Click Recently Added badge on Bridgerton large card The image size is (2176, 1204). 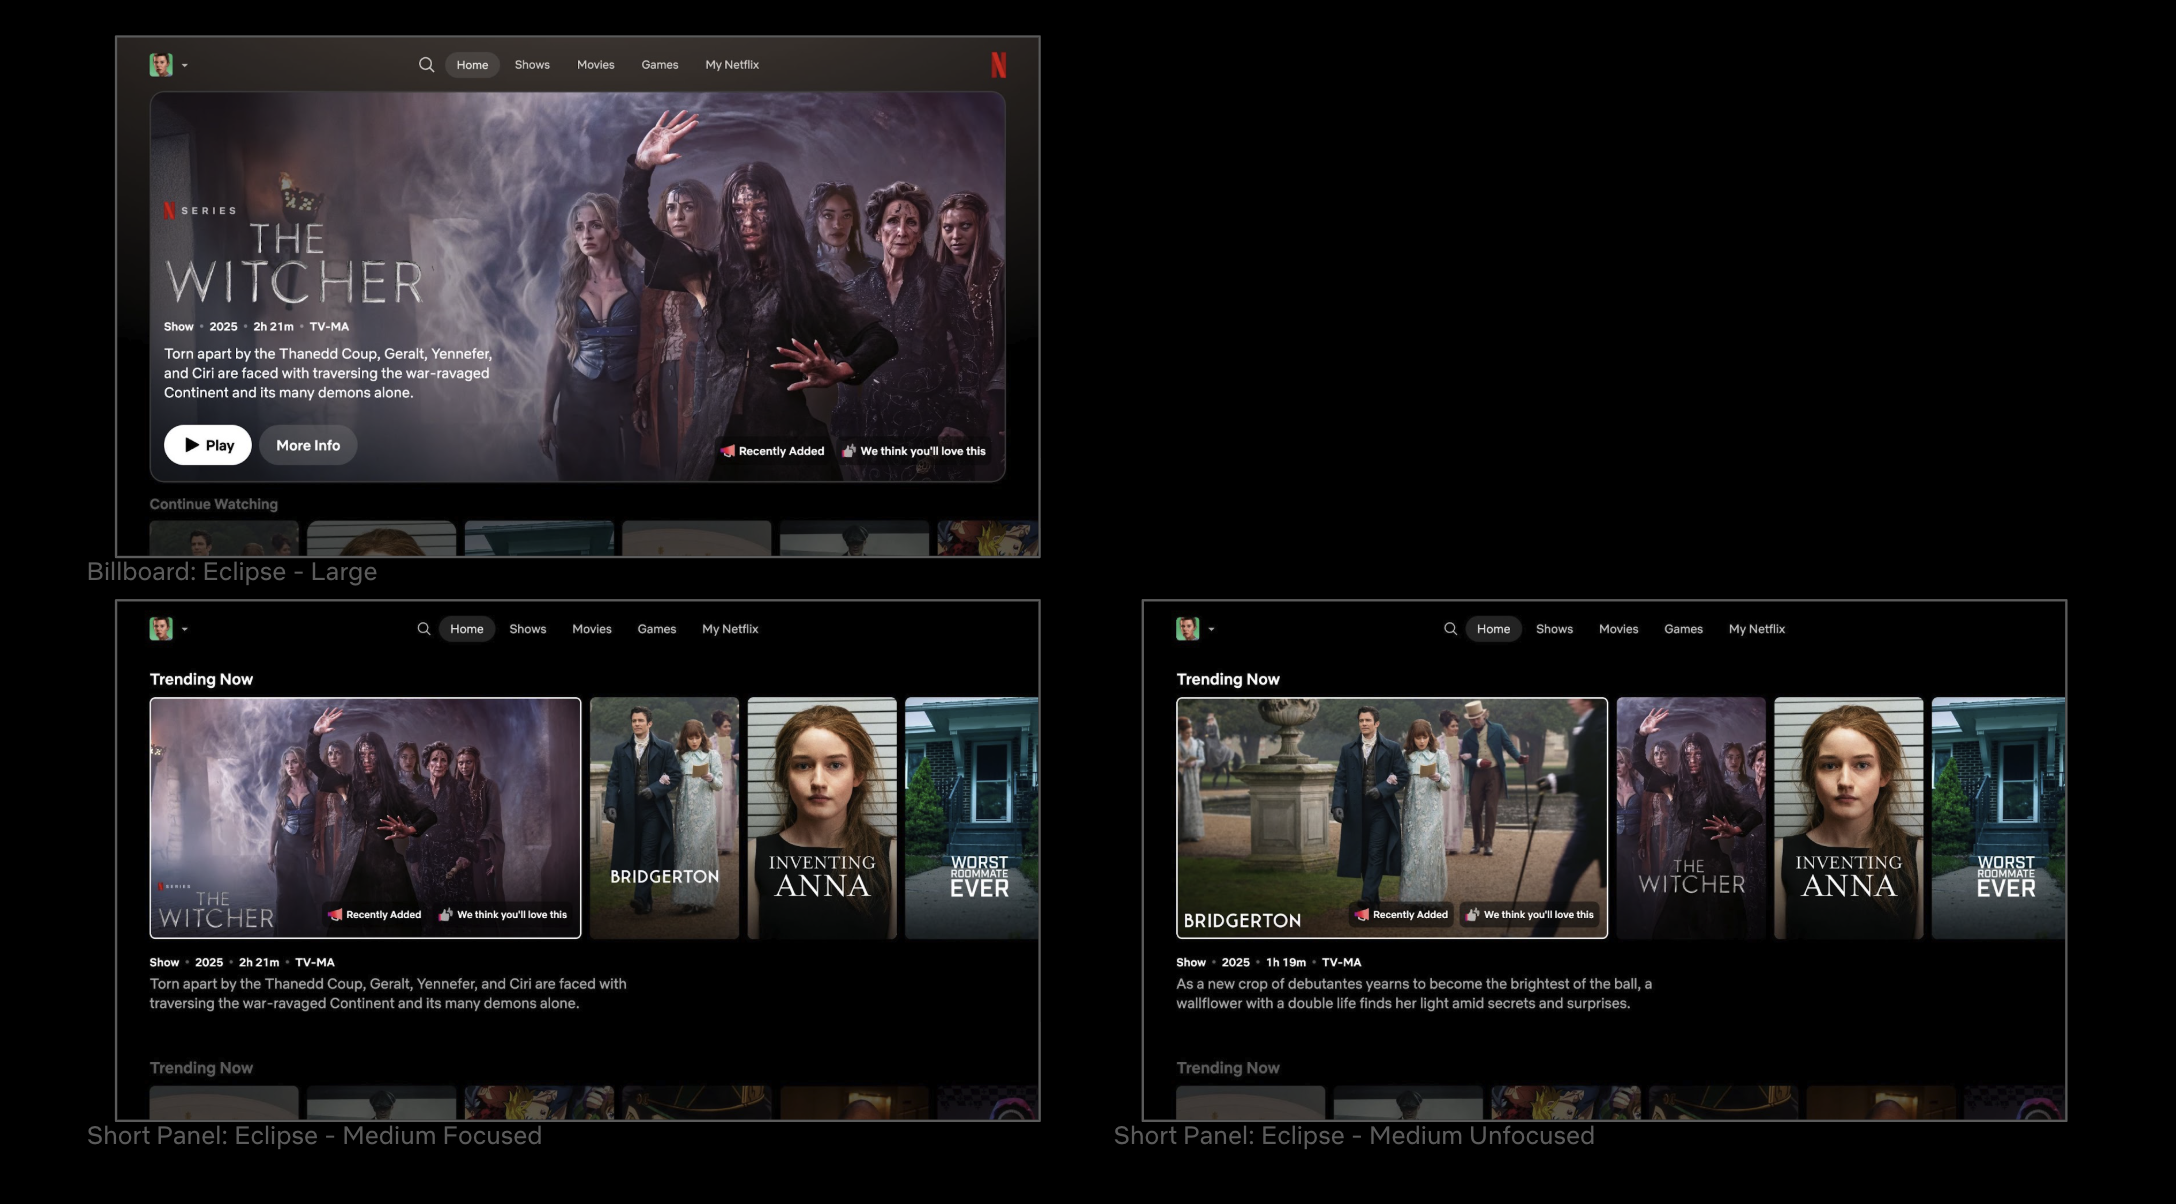pyautogui.click(x=1401, y=915)
